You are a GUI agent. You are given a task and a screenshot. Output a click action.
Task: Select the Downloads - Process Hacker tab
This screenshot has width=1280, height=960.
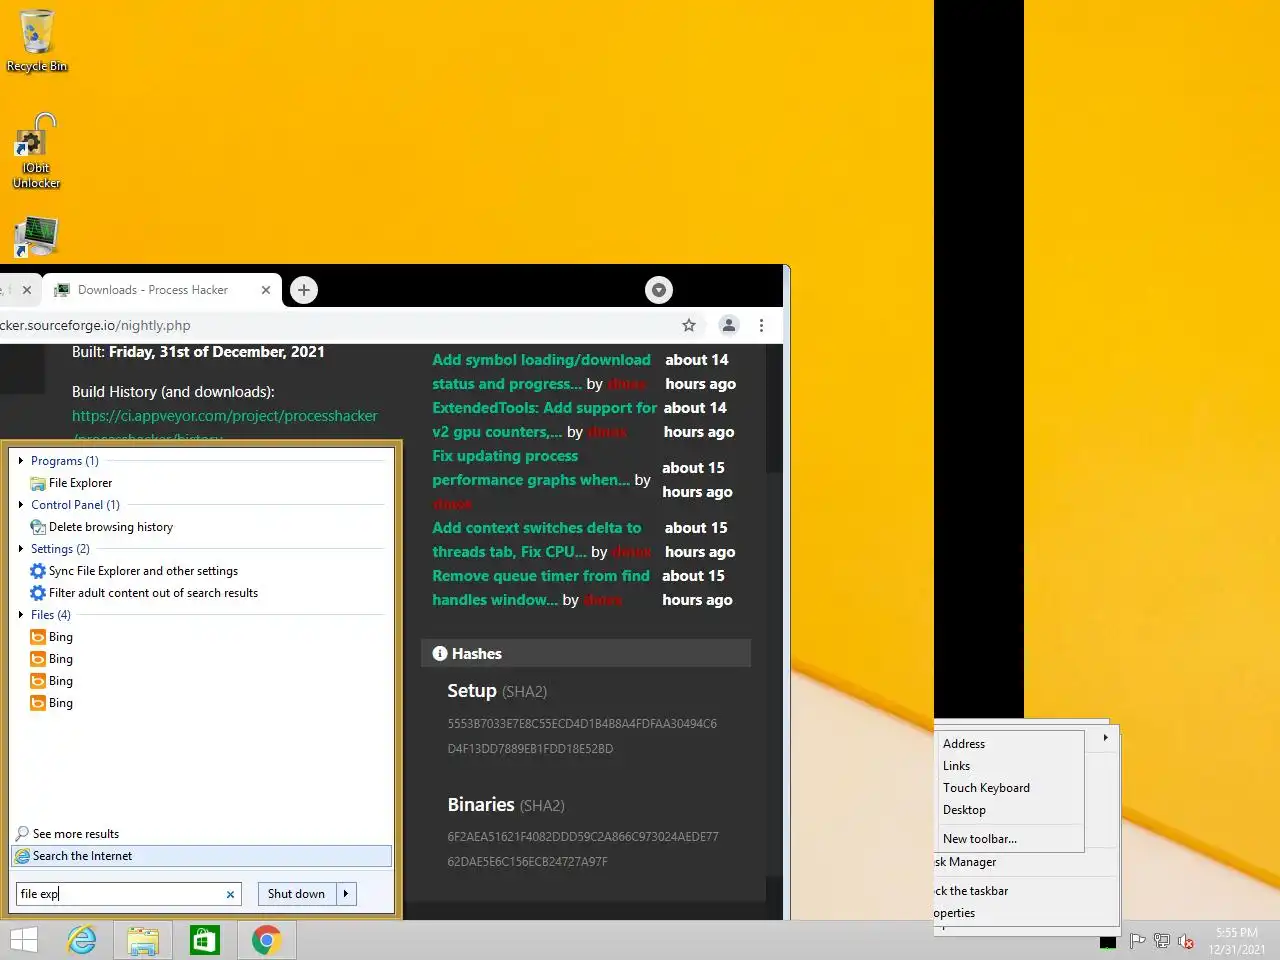[162, 290]
